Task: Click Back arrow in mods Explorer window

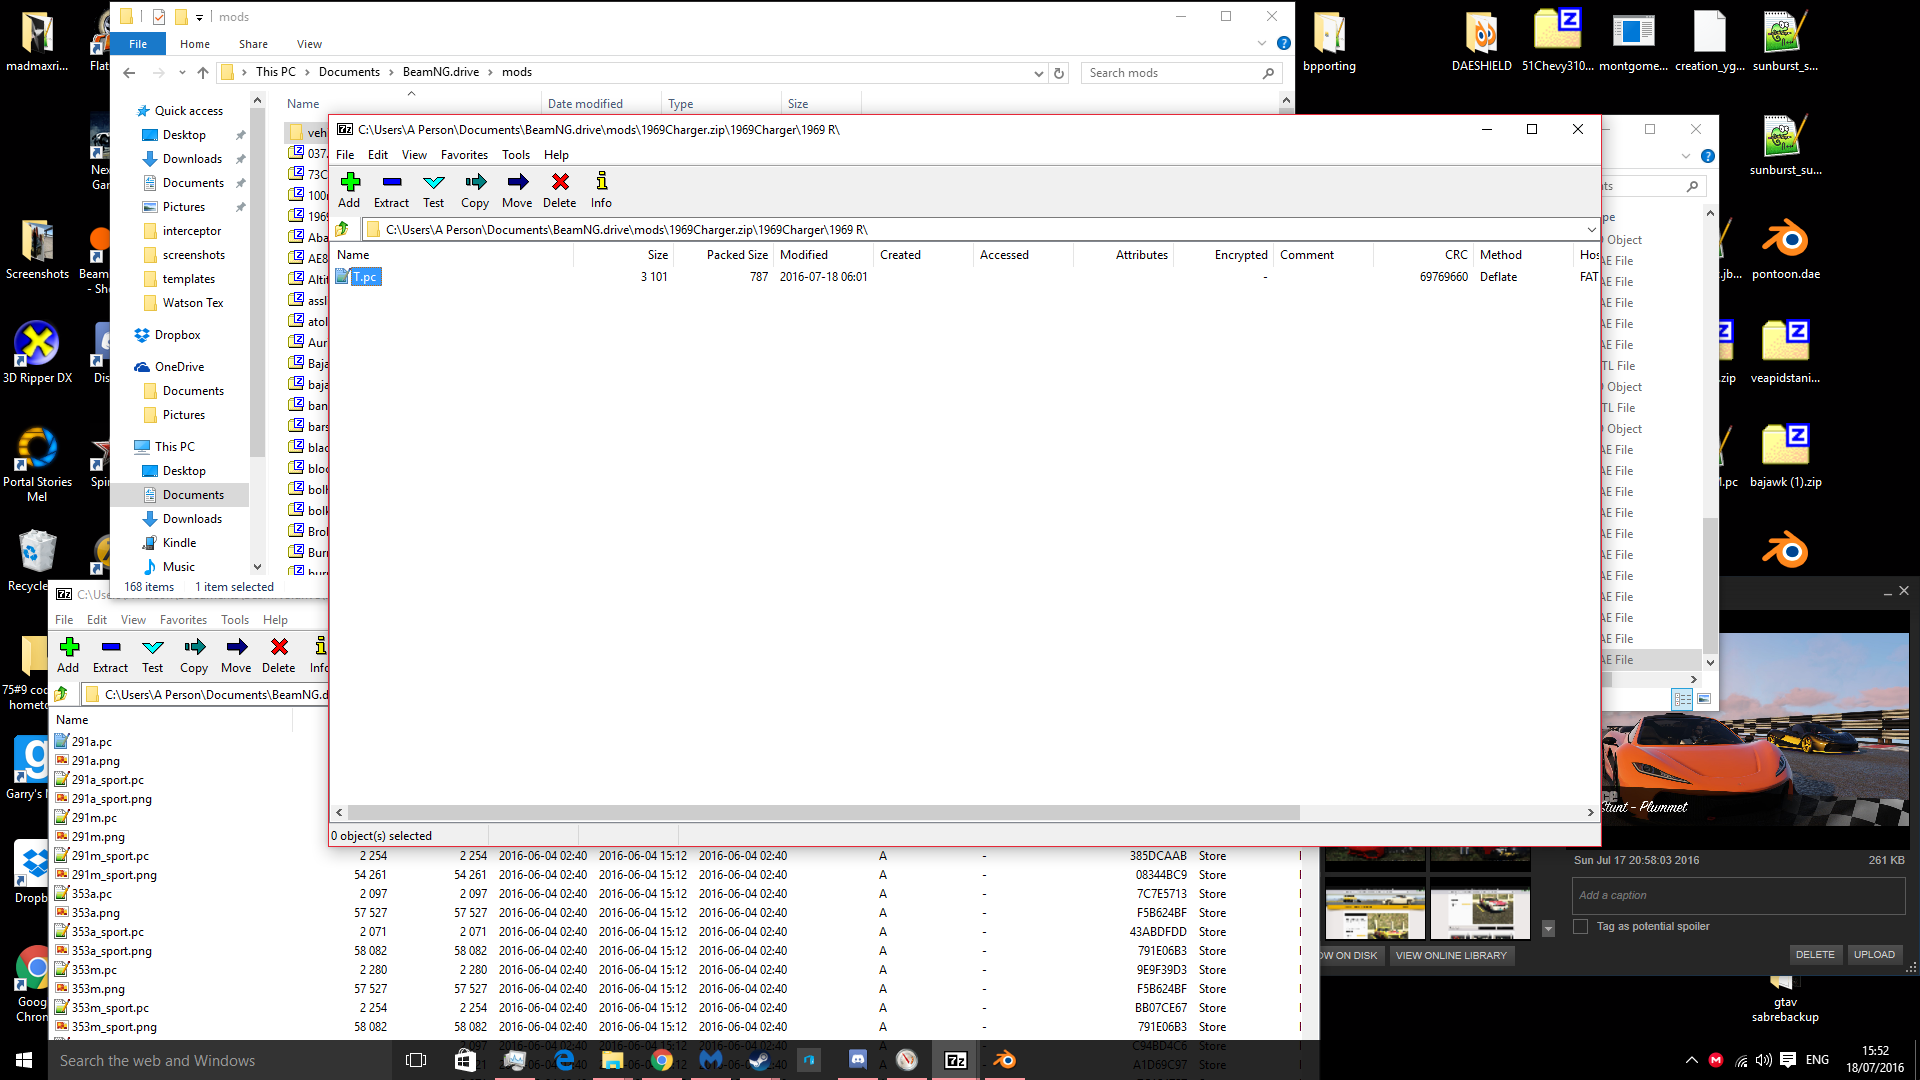Action: (x=129, y=72)
